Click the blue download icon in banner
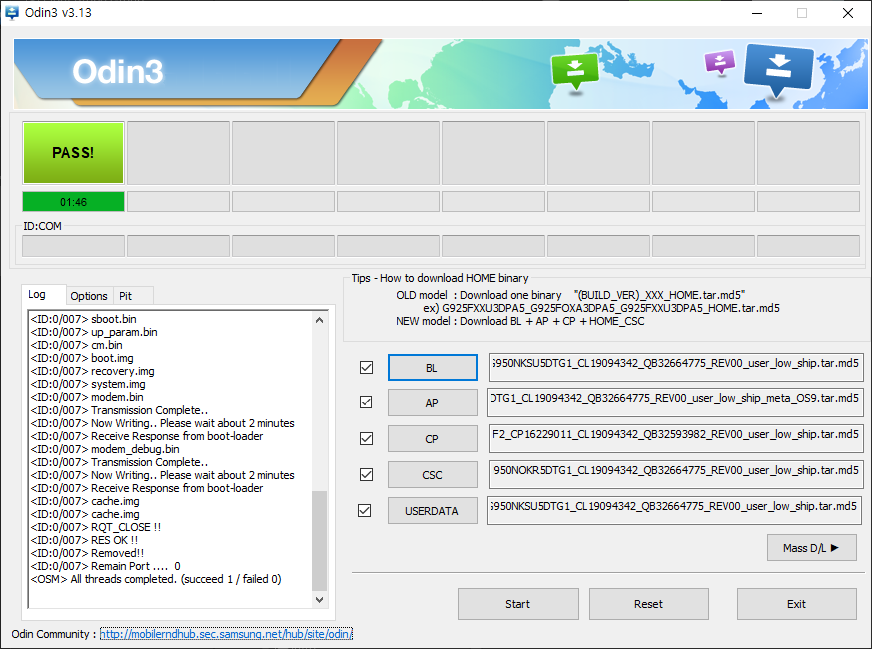 [779, 70]
